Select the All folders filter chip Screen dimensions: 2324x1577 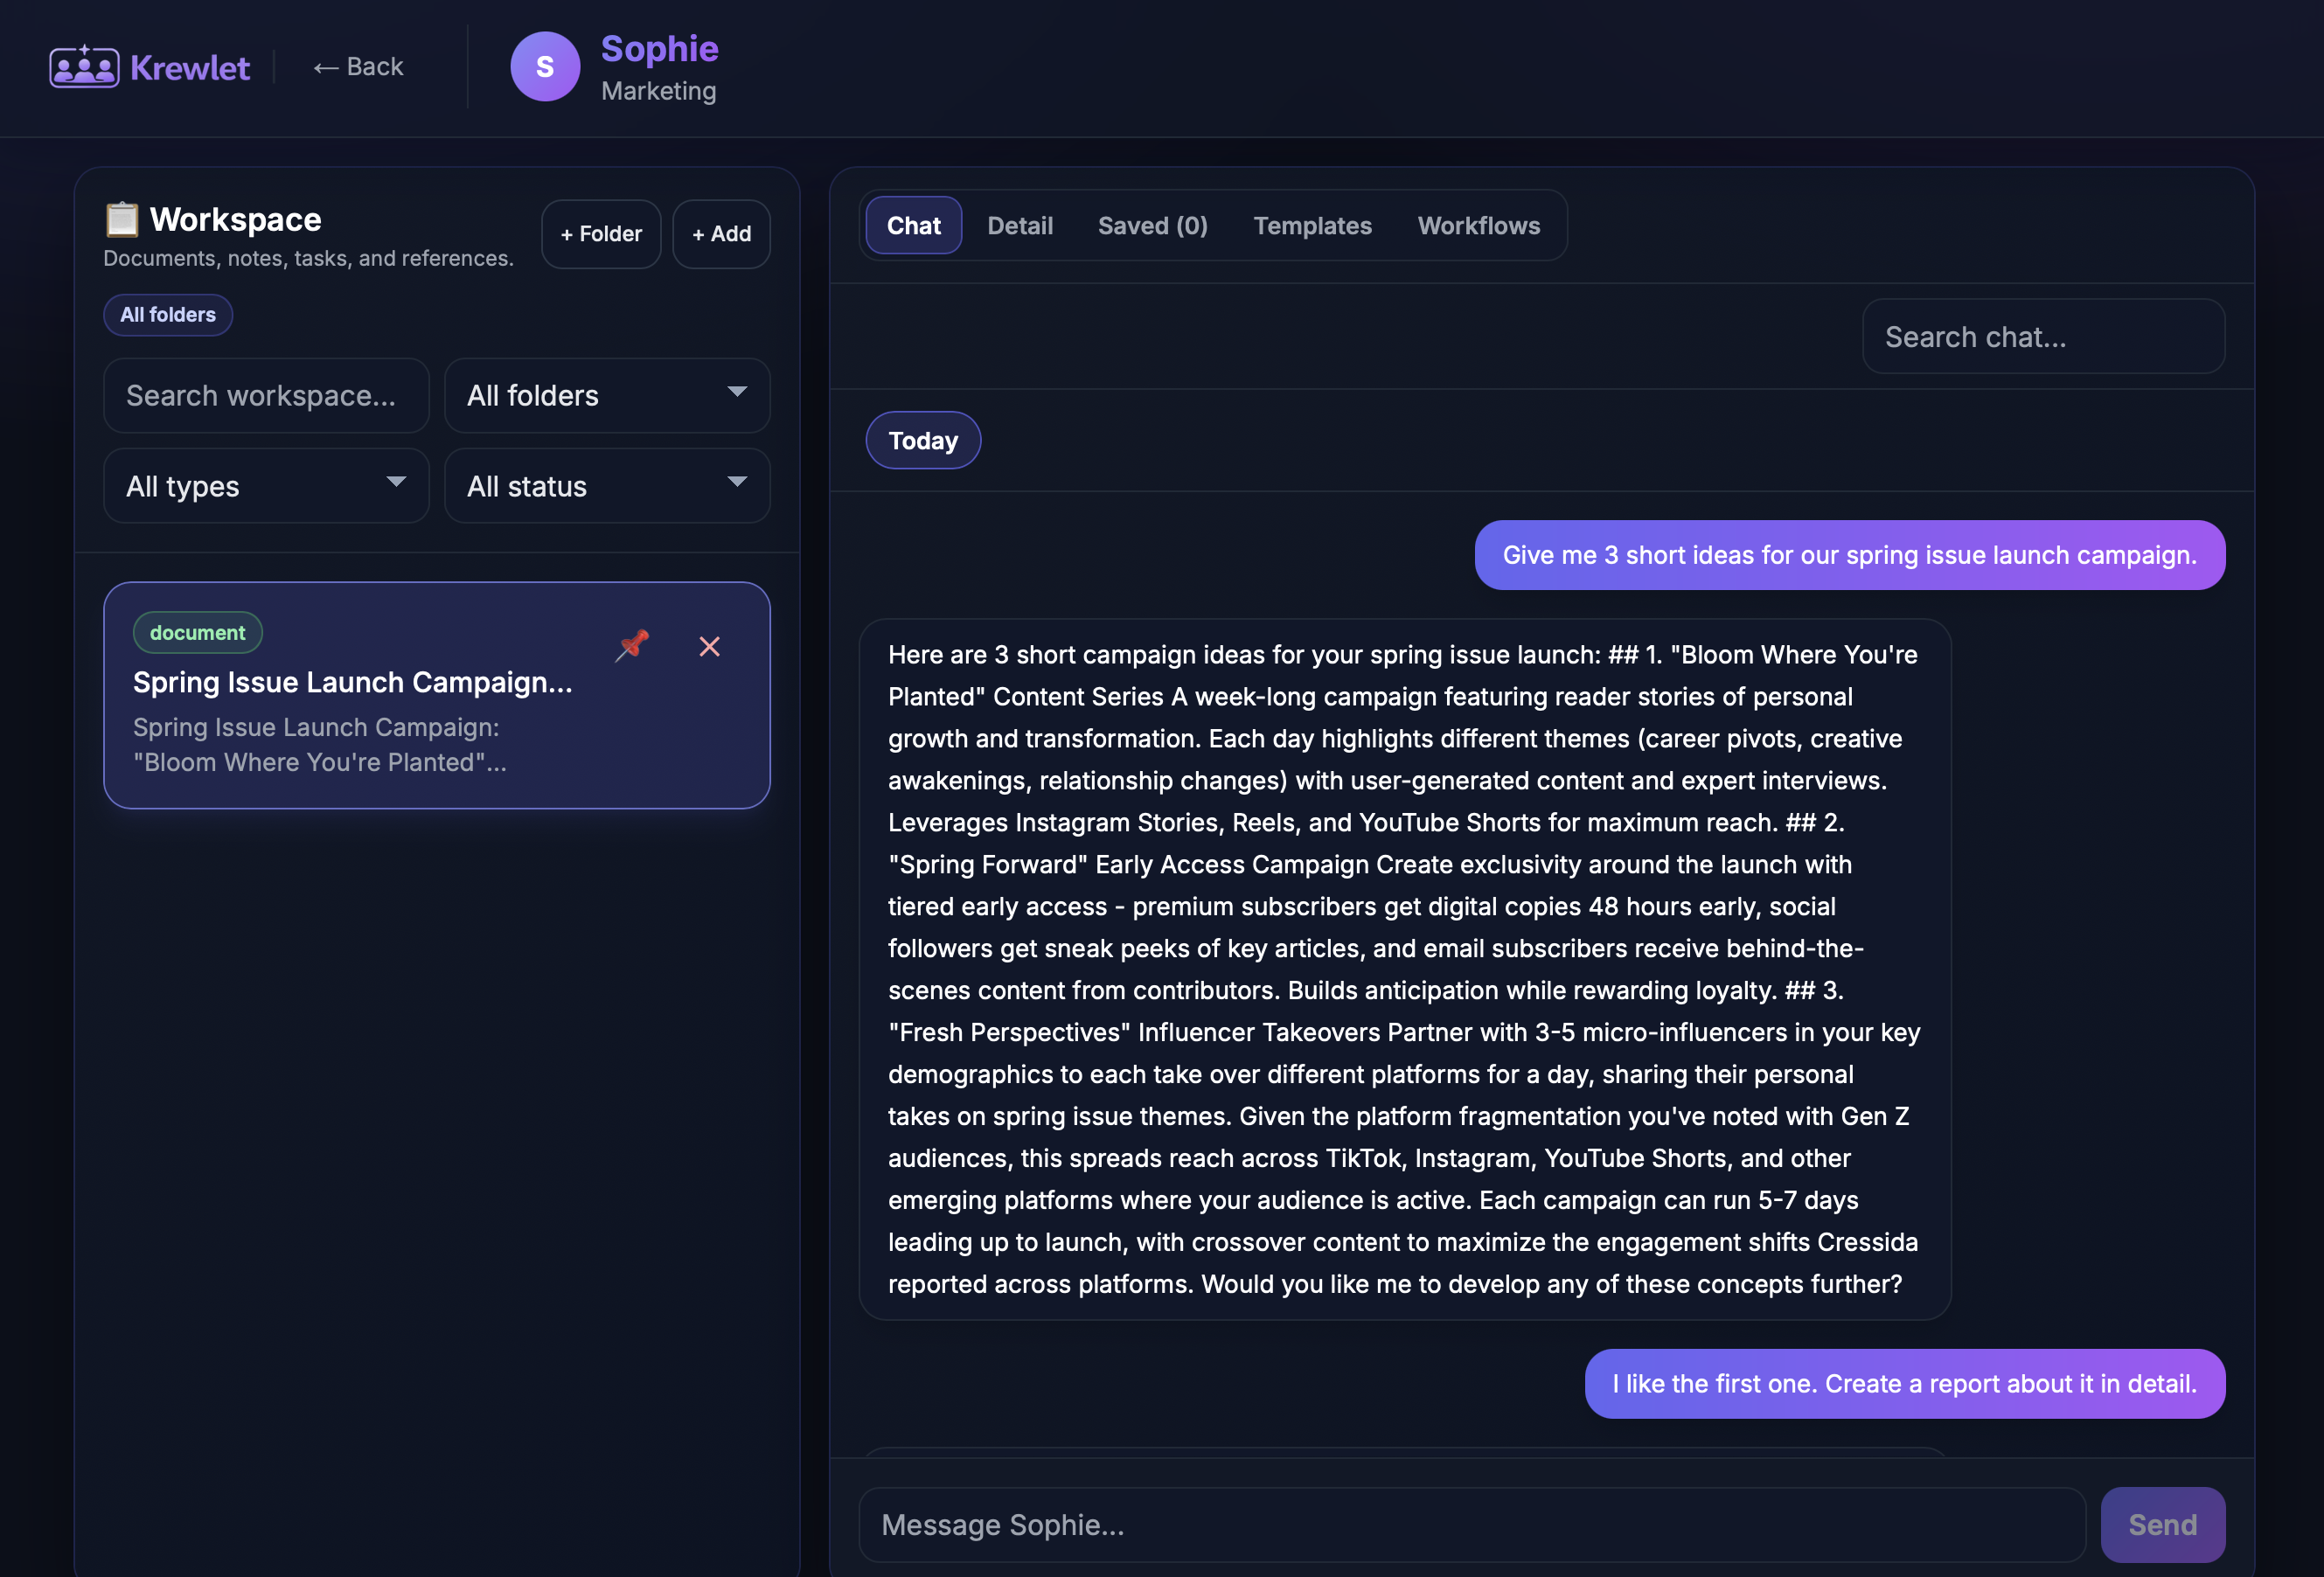click(x=167, y=314)
